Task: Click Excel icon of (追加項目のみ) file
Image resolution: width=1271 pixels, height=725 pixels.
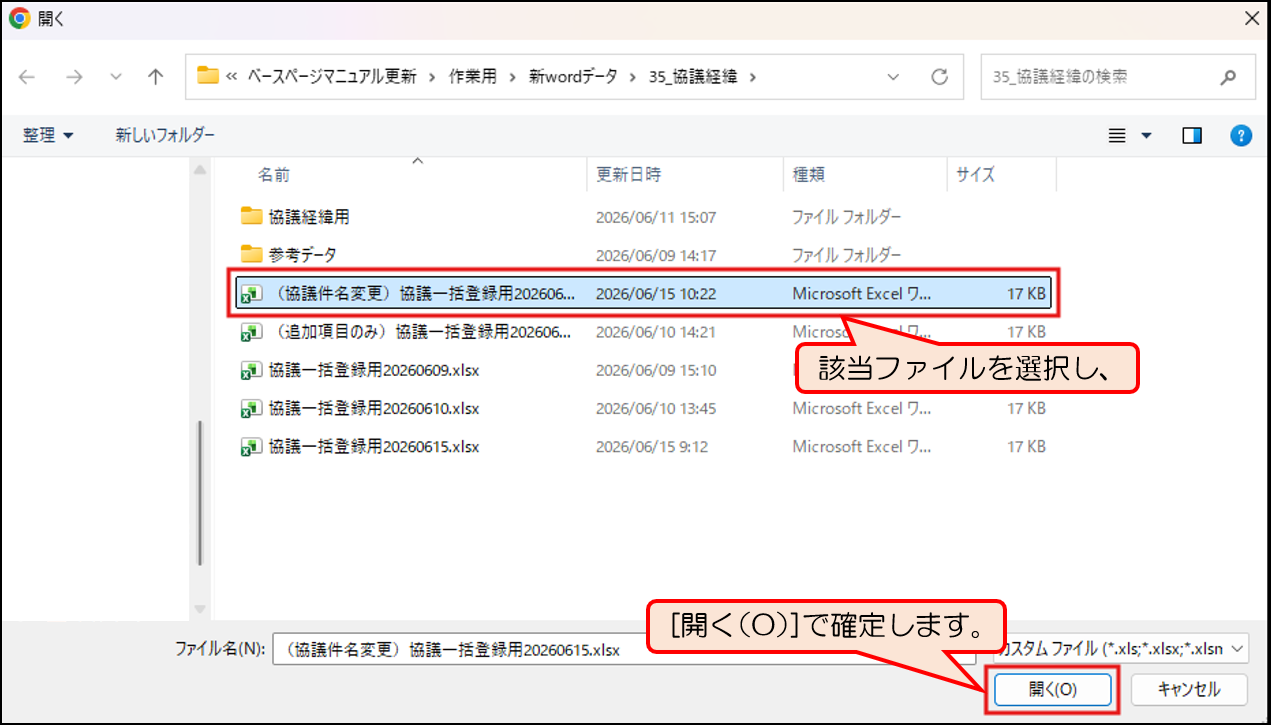Action: (x=251, y=331)
